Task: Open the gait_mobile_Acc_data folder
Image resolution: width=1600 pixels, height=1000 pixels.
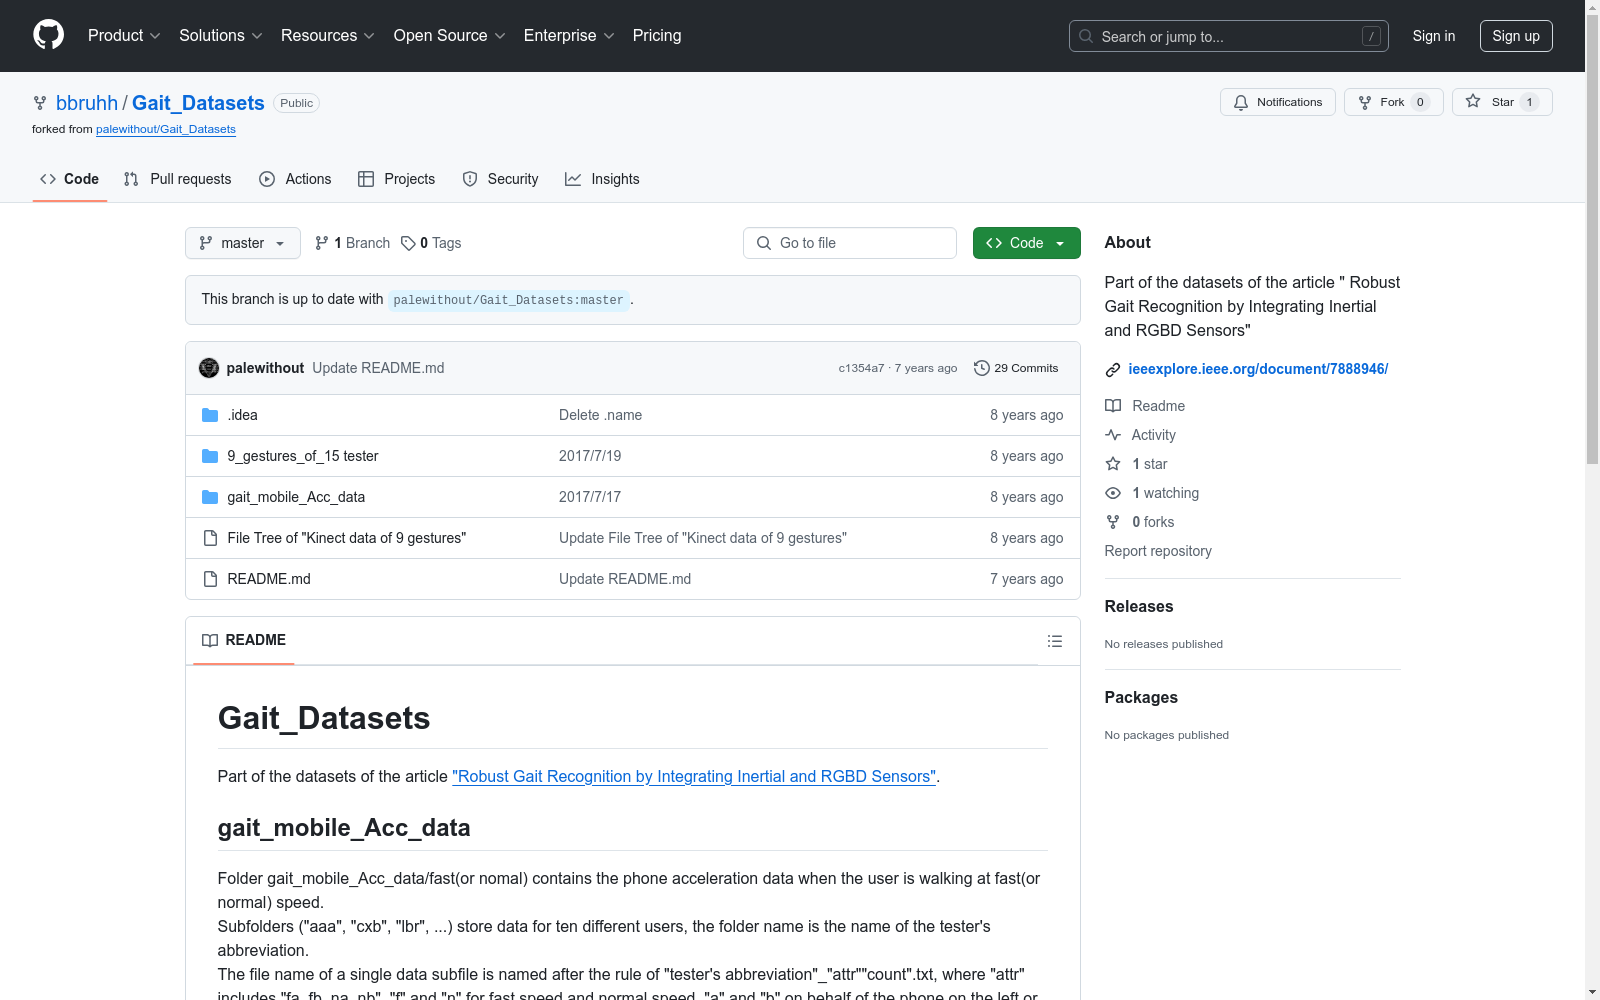Action: (x=296, y=497)
